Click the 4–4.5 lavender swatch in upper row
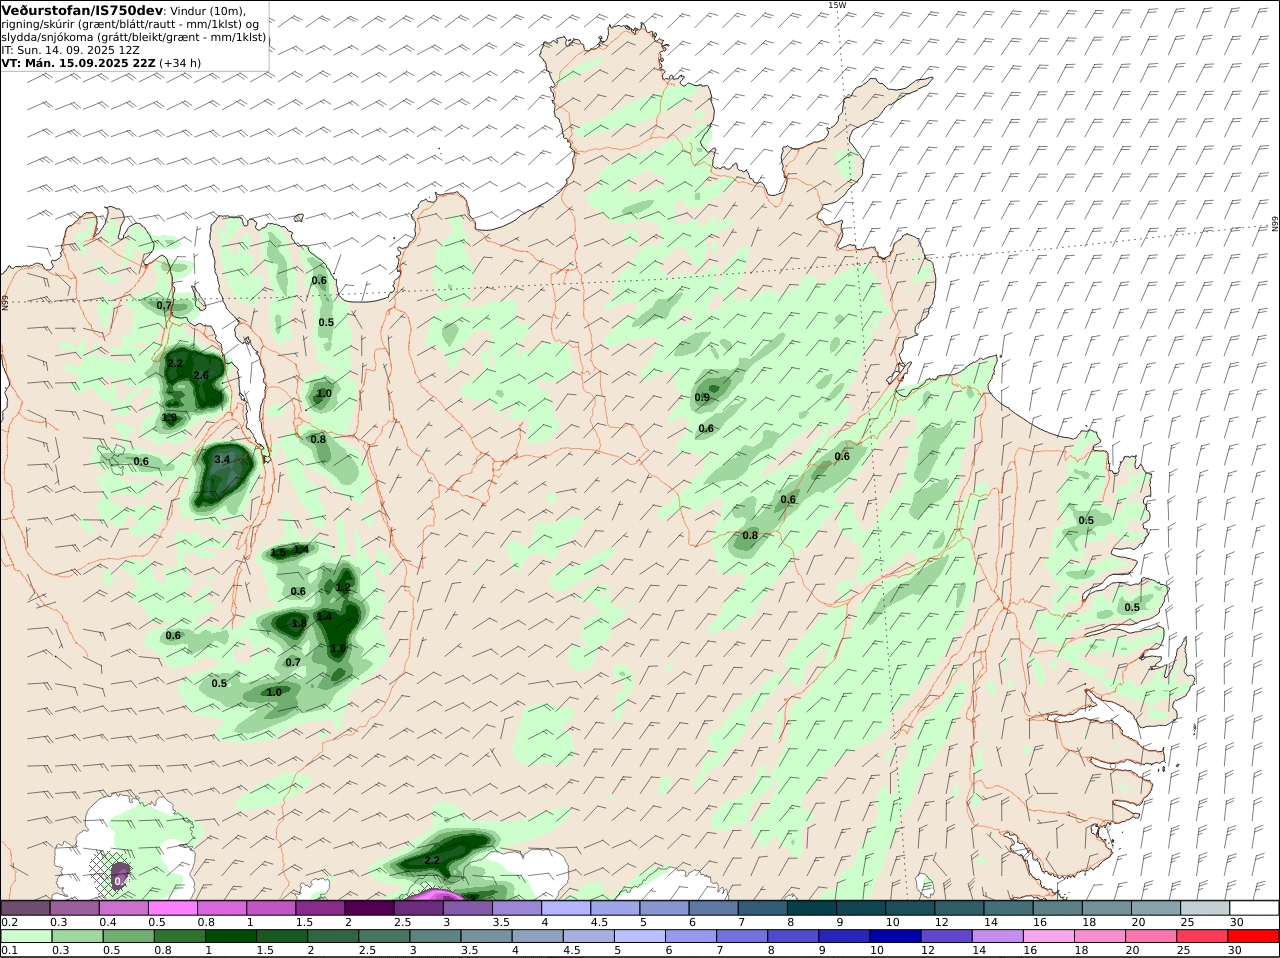This screenshot has width=1280, height=958. click(x=566, y=907)
